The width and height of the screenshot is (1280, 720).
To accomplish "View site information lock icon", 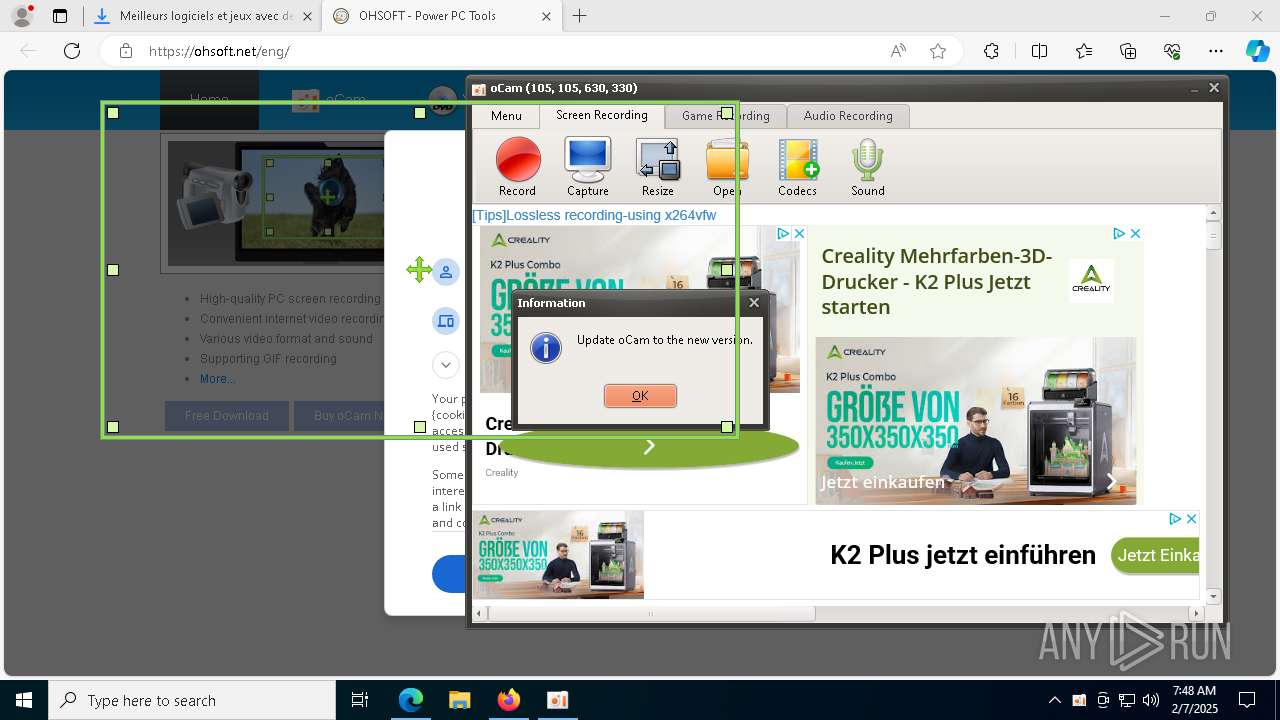I will (x=126, y=51).
